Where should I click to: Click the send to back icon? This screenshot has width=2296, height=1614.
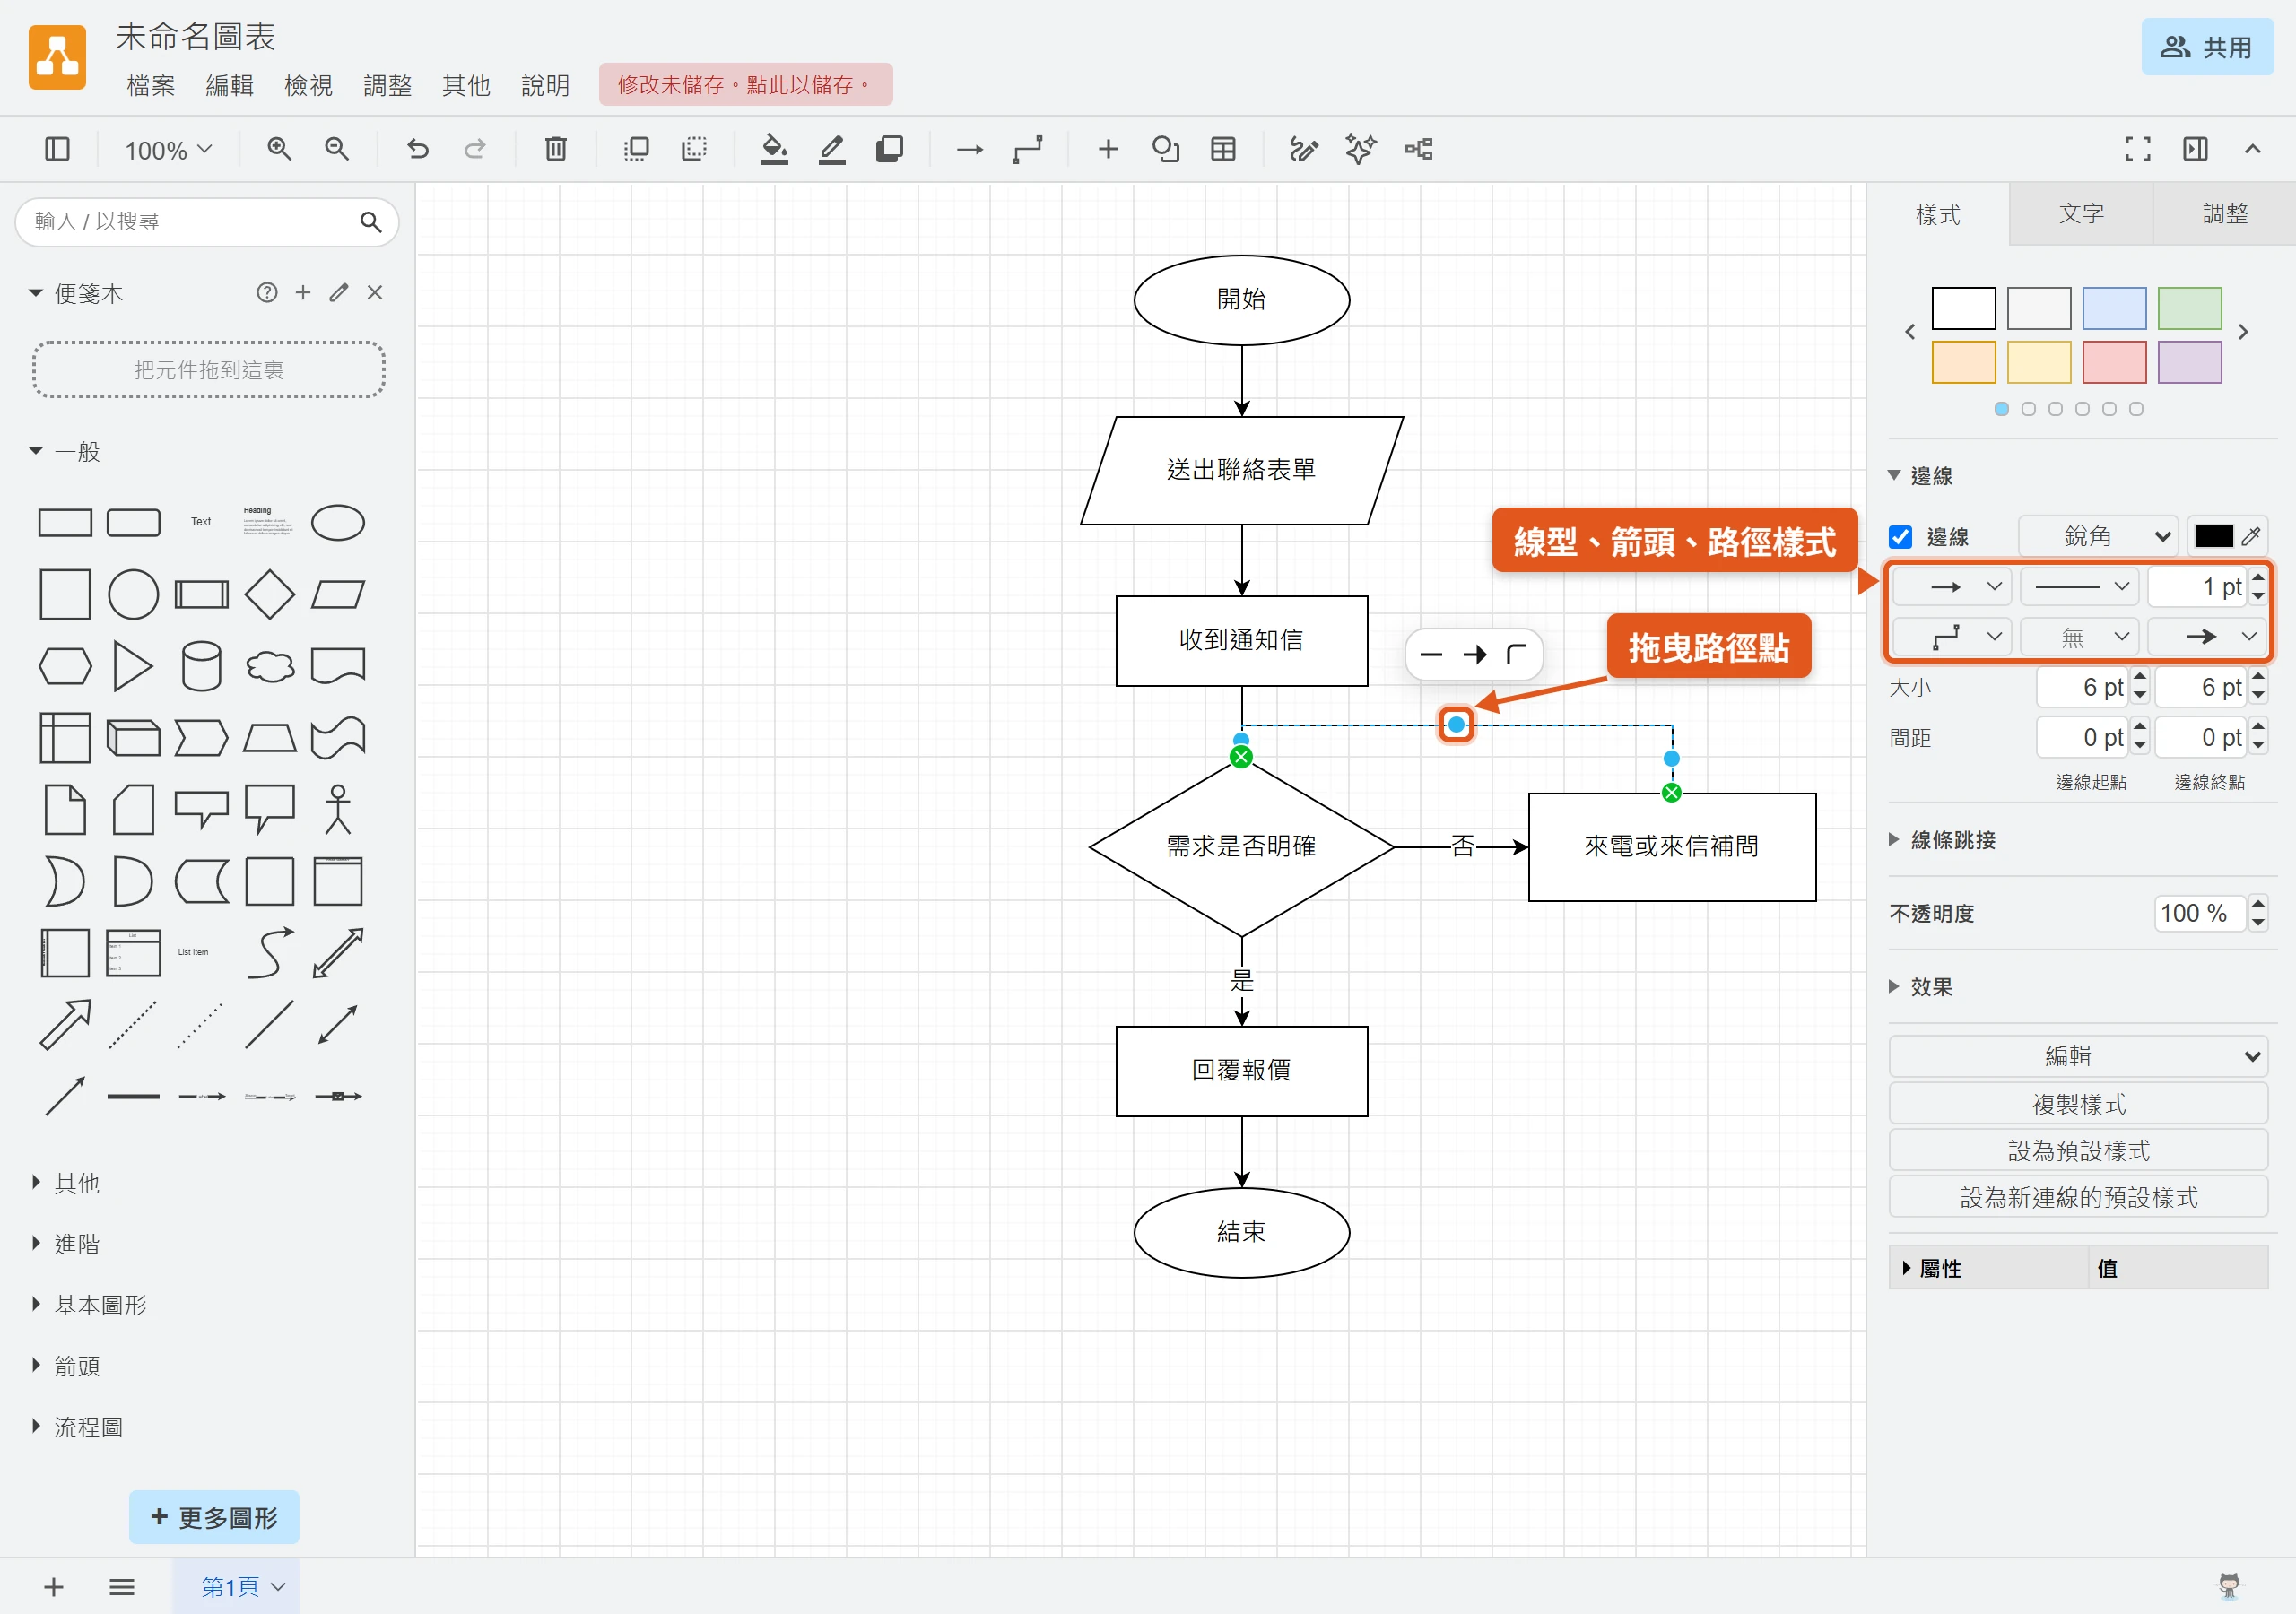(x=694, y=149)
